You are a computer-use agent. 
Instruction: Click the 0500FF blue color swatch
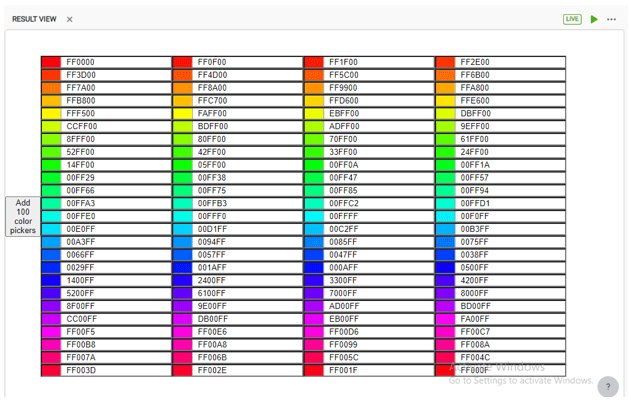coord(445,268)
